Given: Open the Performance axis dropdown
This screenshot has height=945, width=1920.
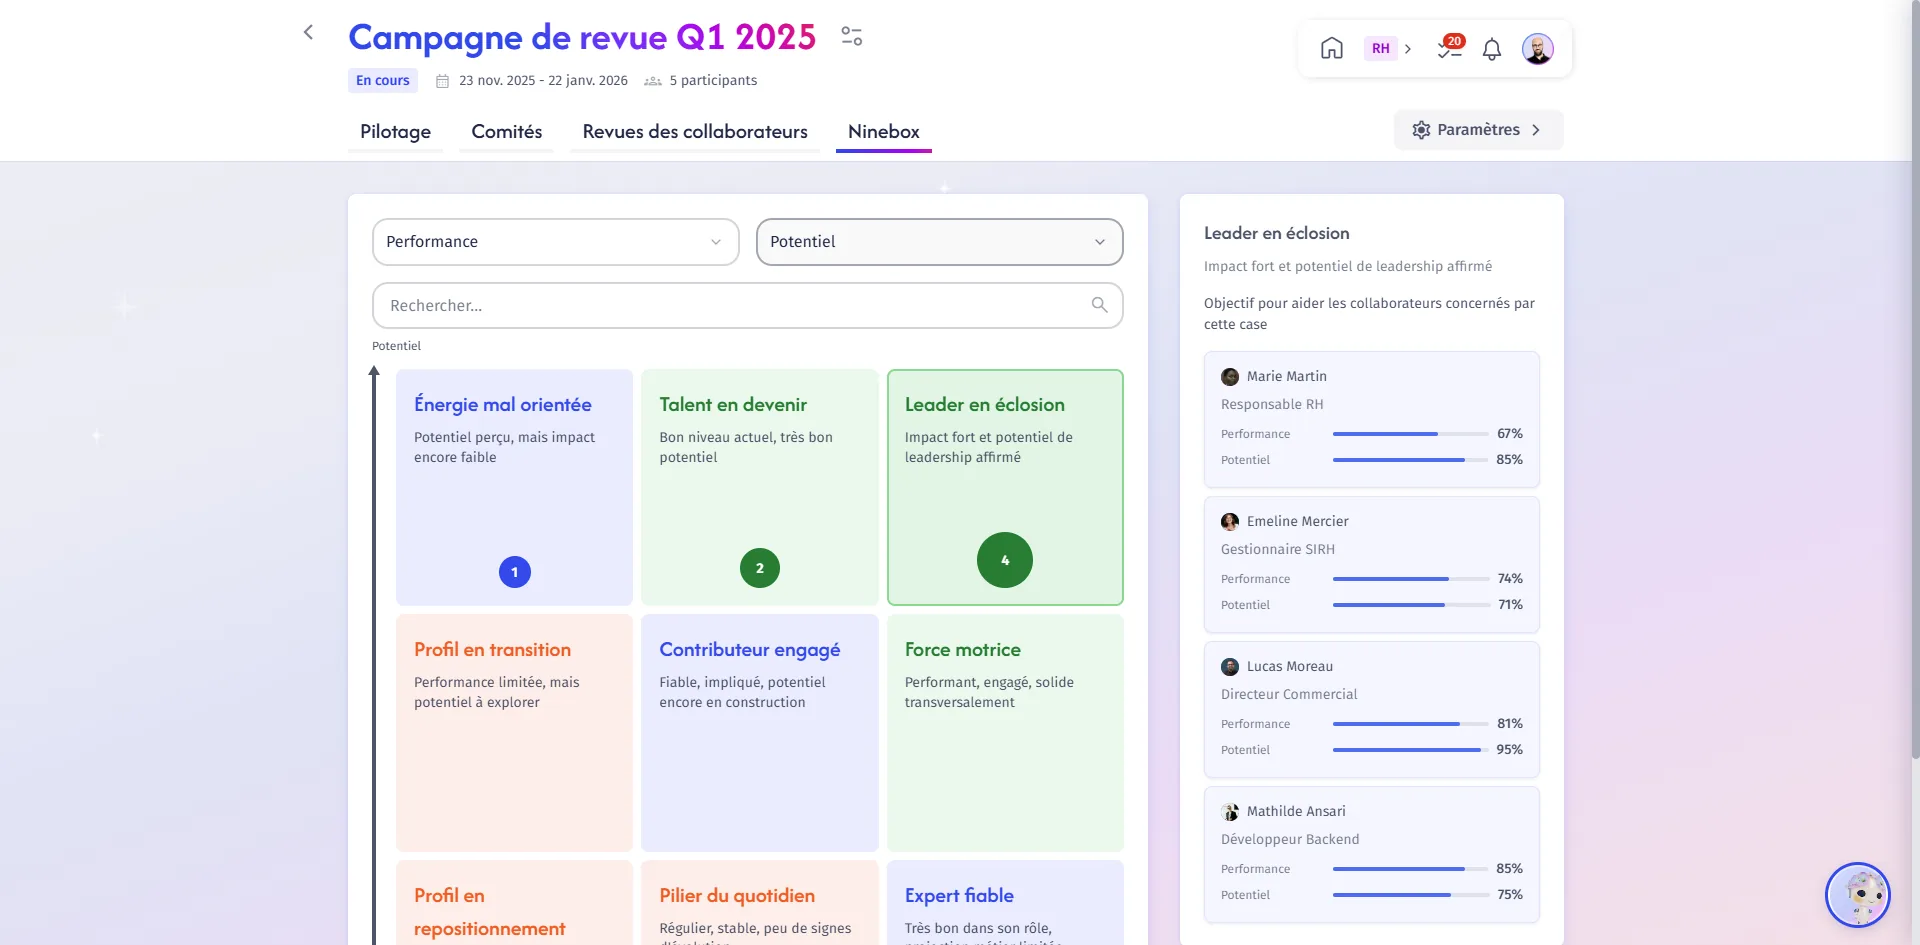Looking at the screenshot, I should pos(556,242).
